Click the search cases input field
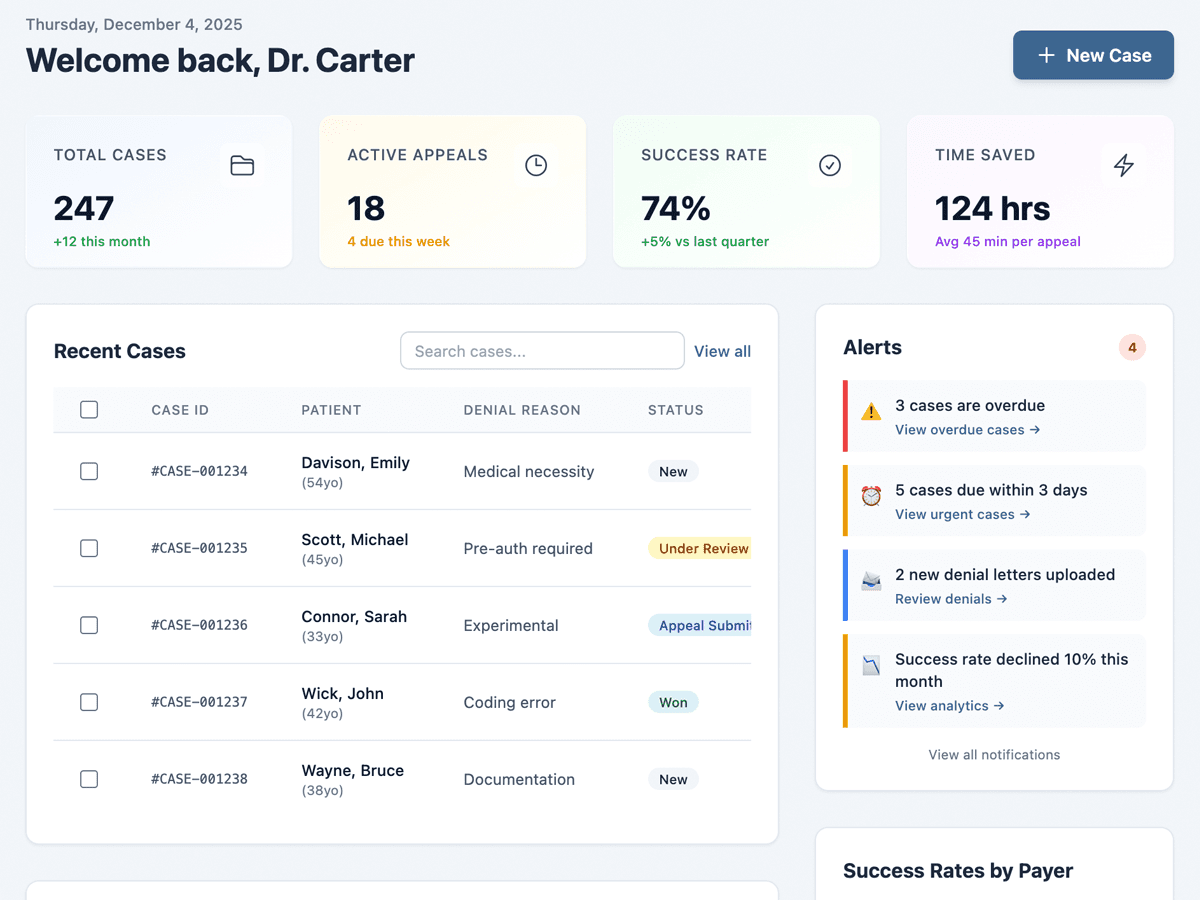The width and height of the screenshot is (1200, 900). click(542, 350)
